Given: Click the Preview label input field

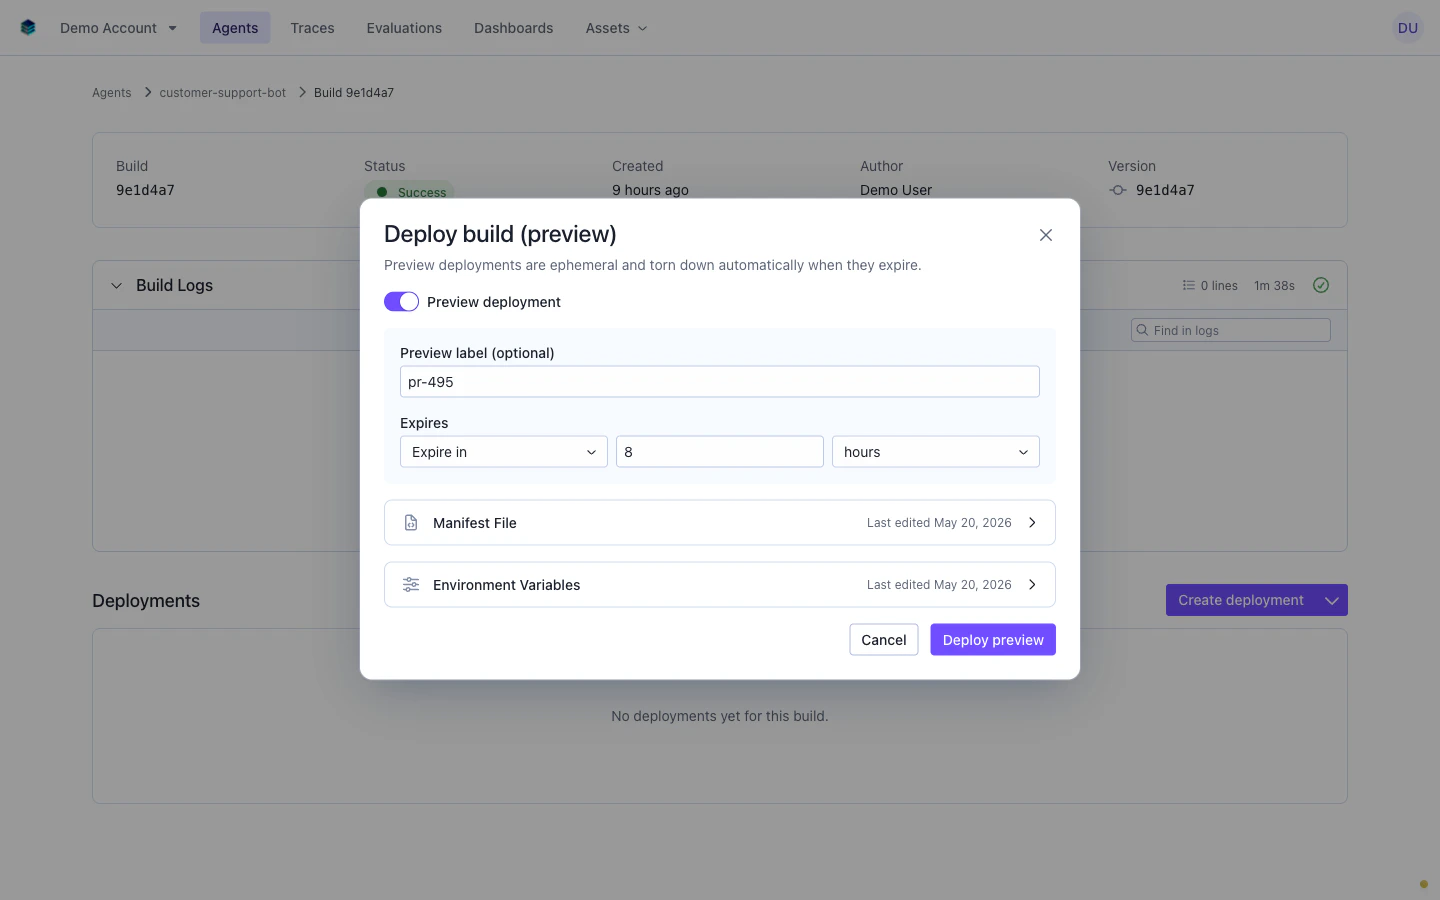Looking at the screenshot, I should point(720,382).
